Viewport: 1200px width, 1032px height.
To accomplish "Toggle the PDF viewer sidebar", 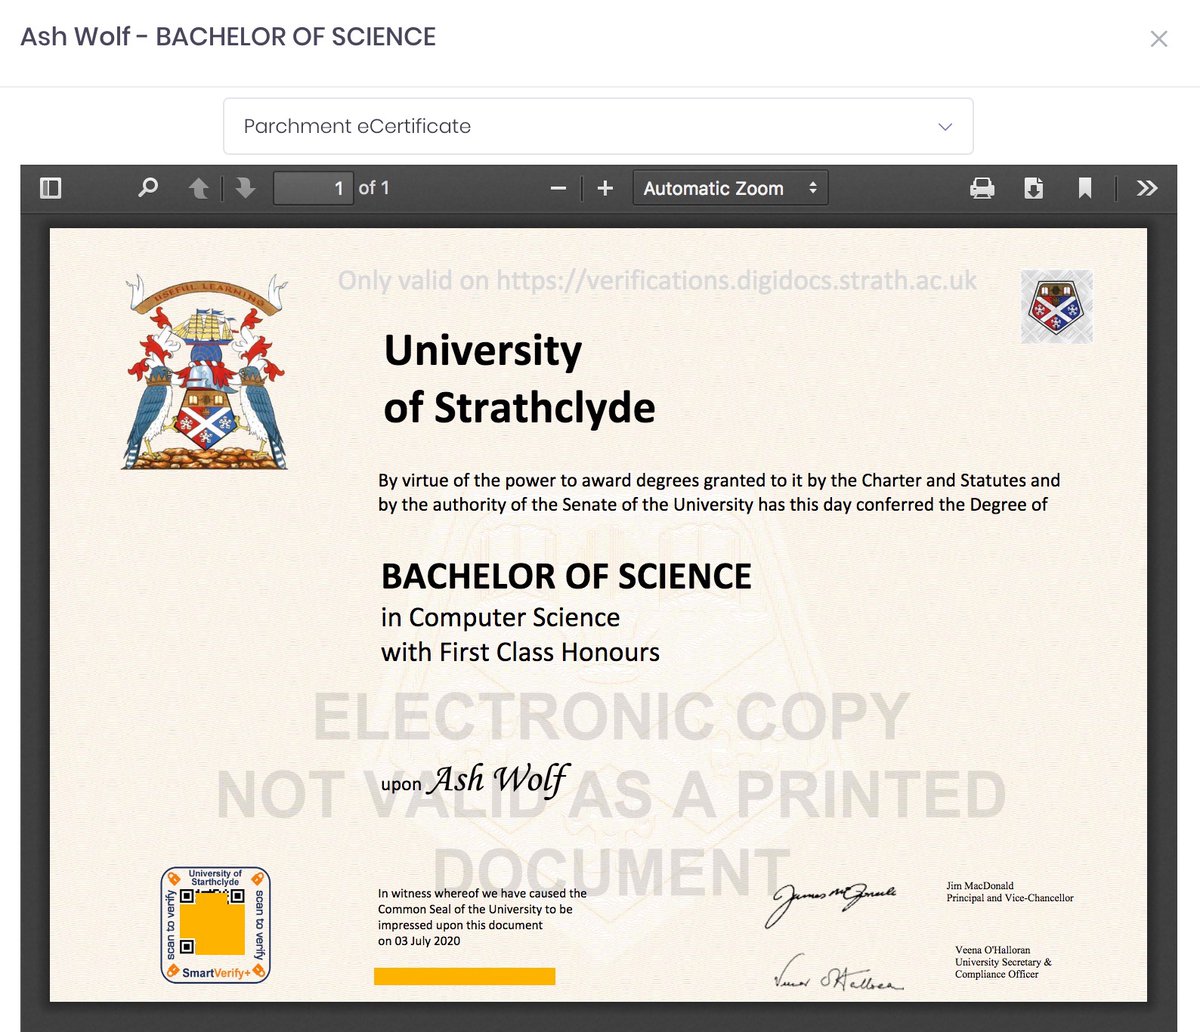I will tap(50, 188).
